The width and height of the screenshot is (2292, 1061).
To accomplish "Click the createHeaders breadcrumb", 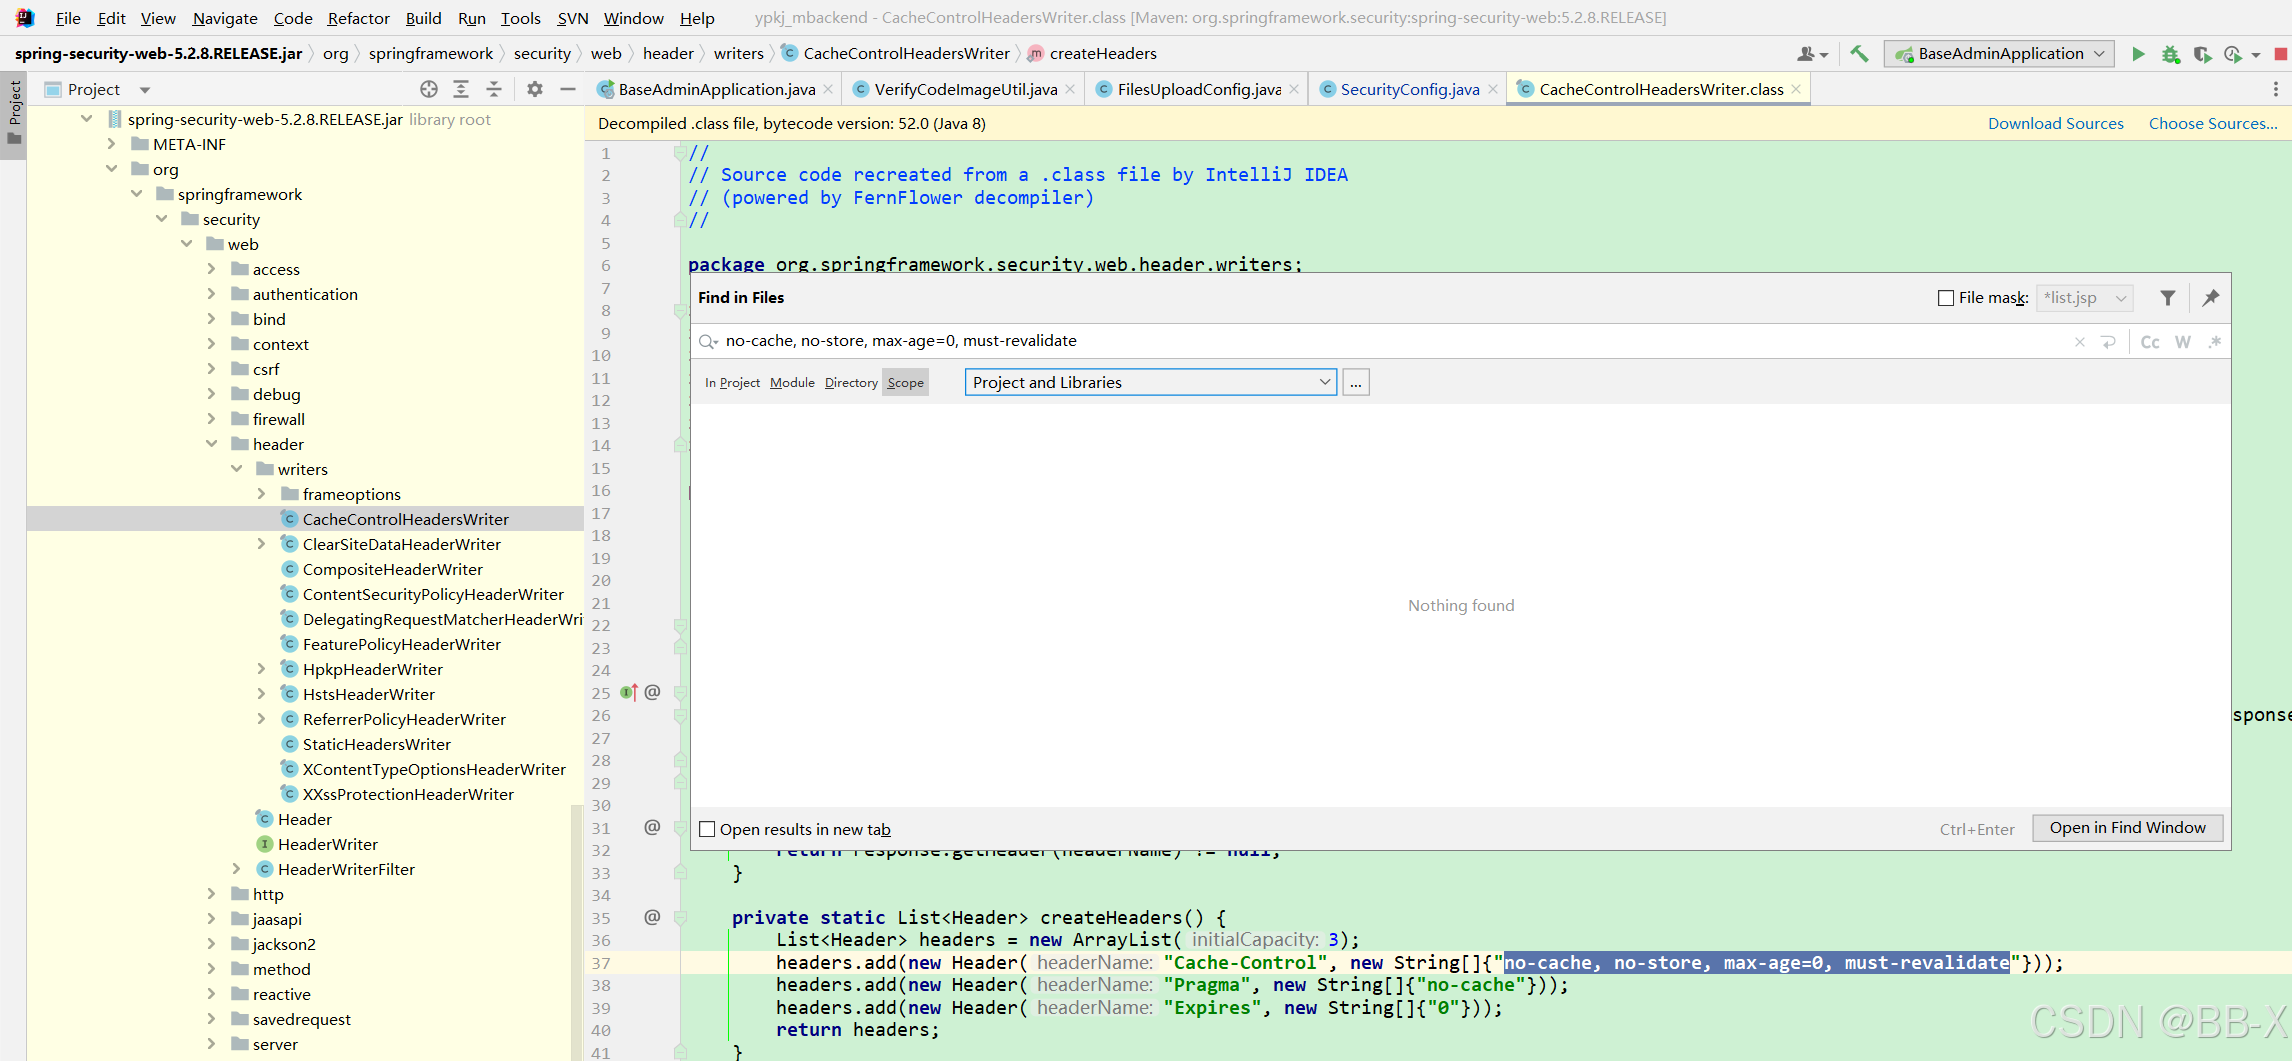I will 1103,54.
